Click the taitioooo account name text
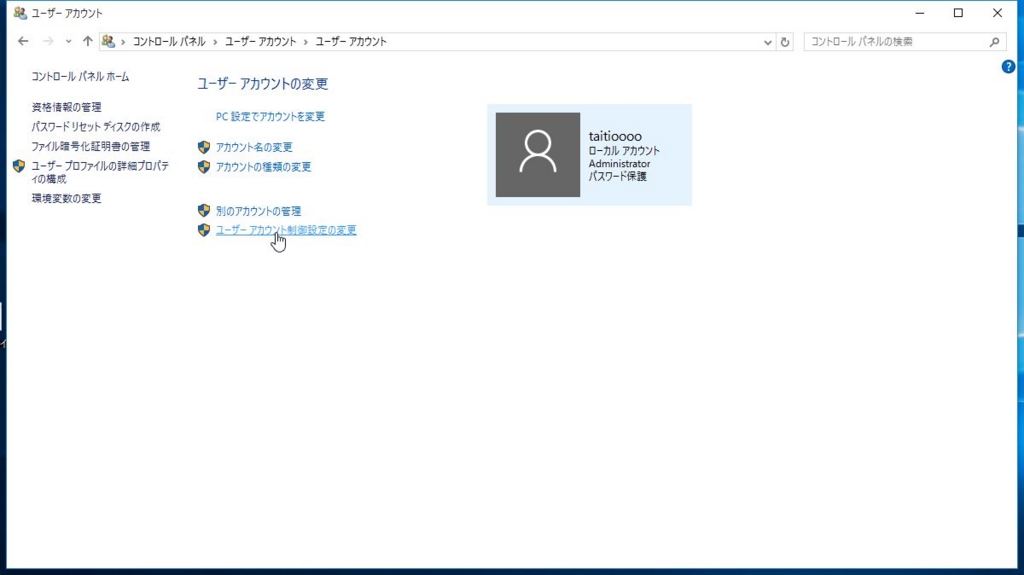This screenshot has width=1024, height=575. [x=615, y=136]
